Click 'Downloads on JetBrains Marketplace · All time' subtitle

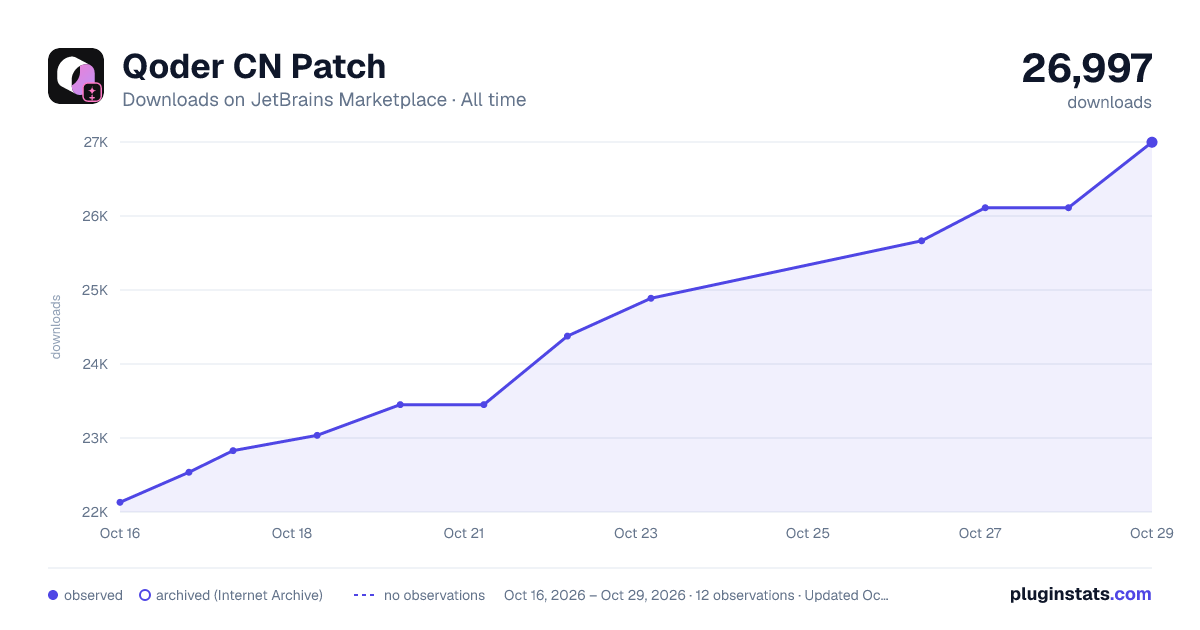pos(324,100)
